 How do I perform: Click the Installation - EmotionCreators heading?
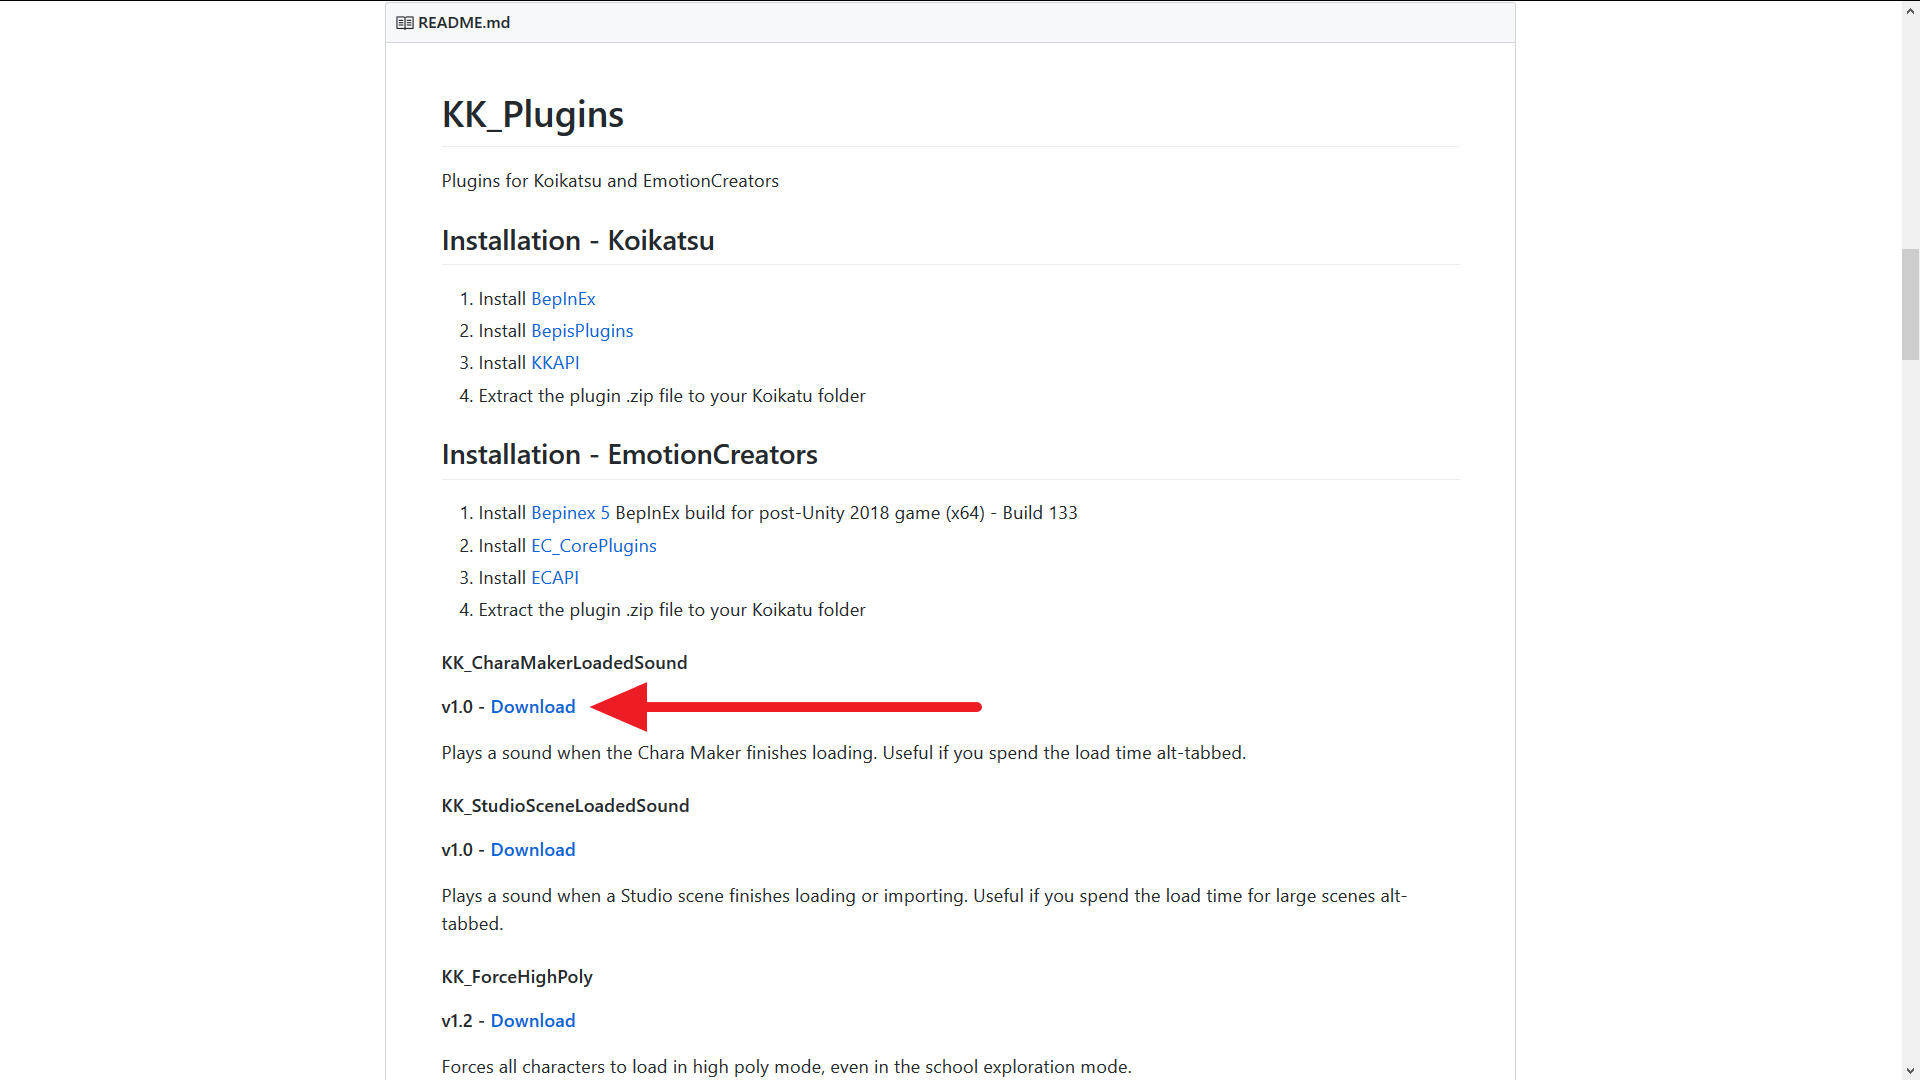click(x=630, y=455)
